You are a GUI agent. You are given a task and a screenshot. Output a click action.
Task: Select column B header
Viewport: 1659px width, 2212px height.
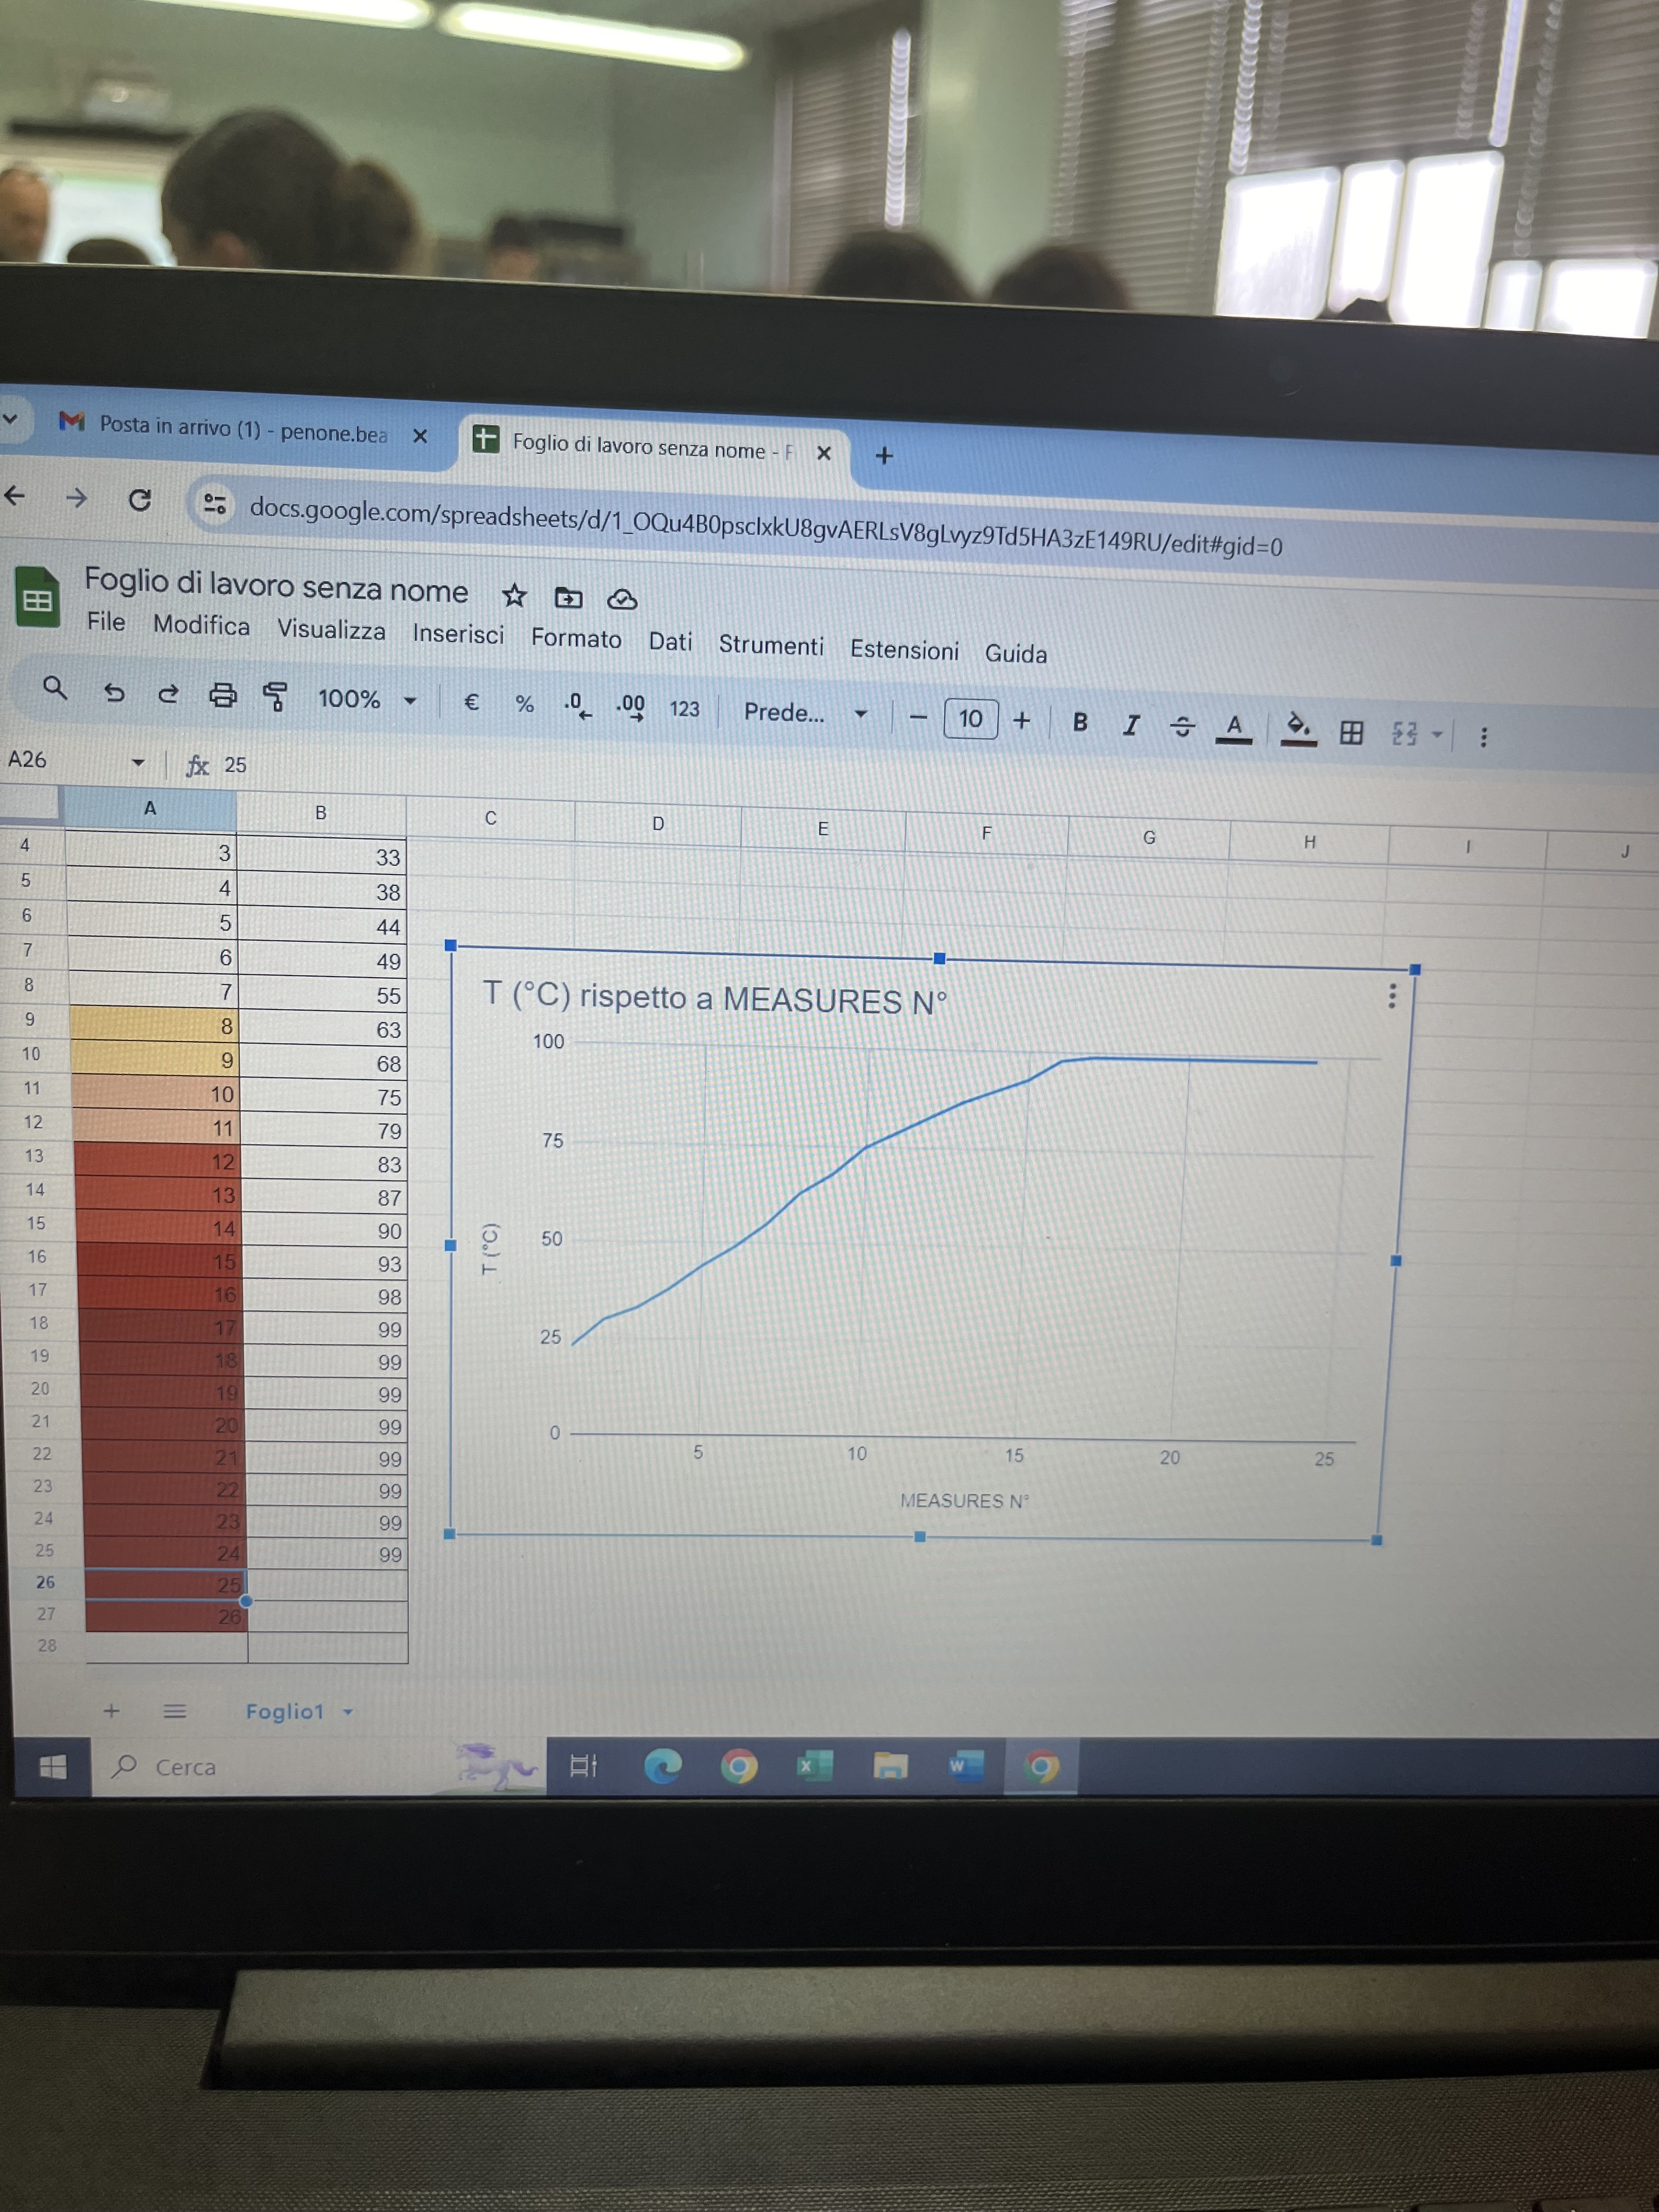point(321,813)
